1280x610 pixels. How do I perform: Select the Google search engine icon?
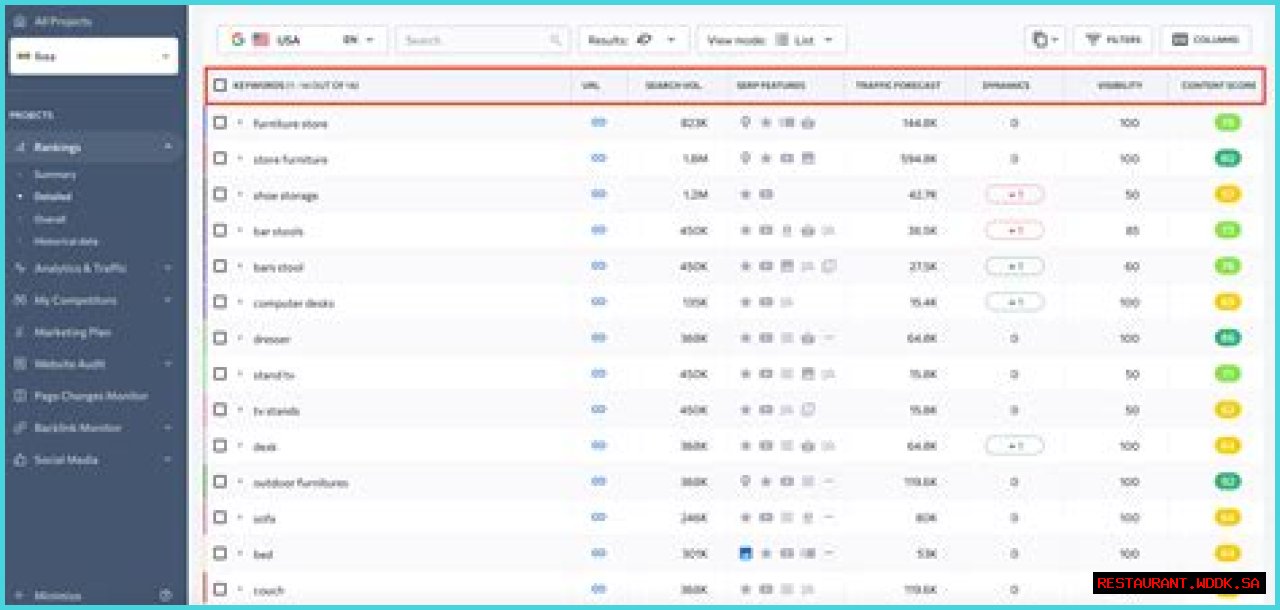click(x=237, y=39)
